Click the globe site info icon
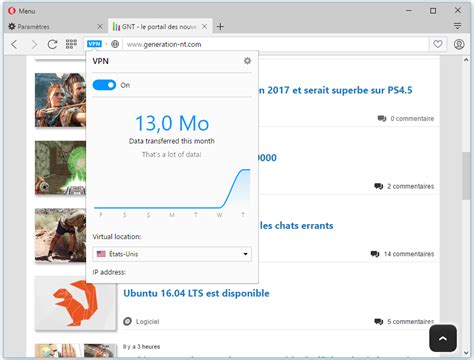 [x=115, y=44]
